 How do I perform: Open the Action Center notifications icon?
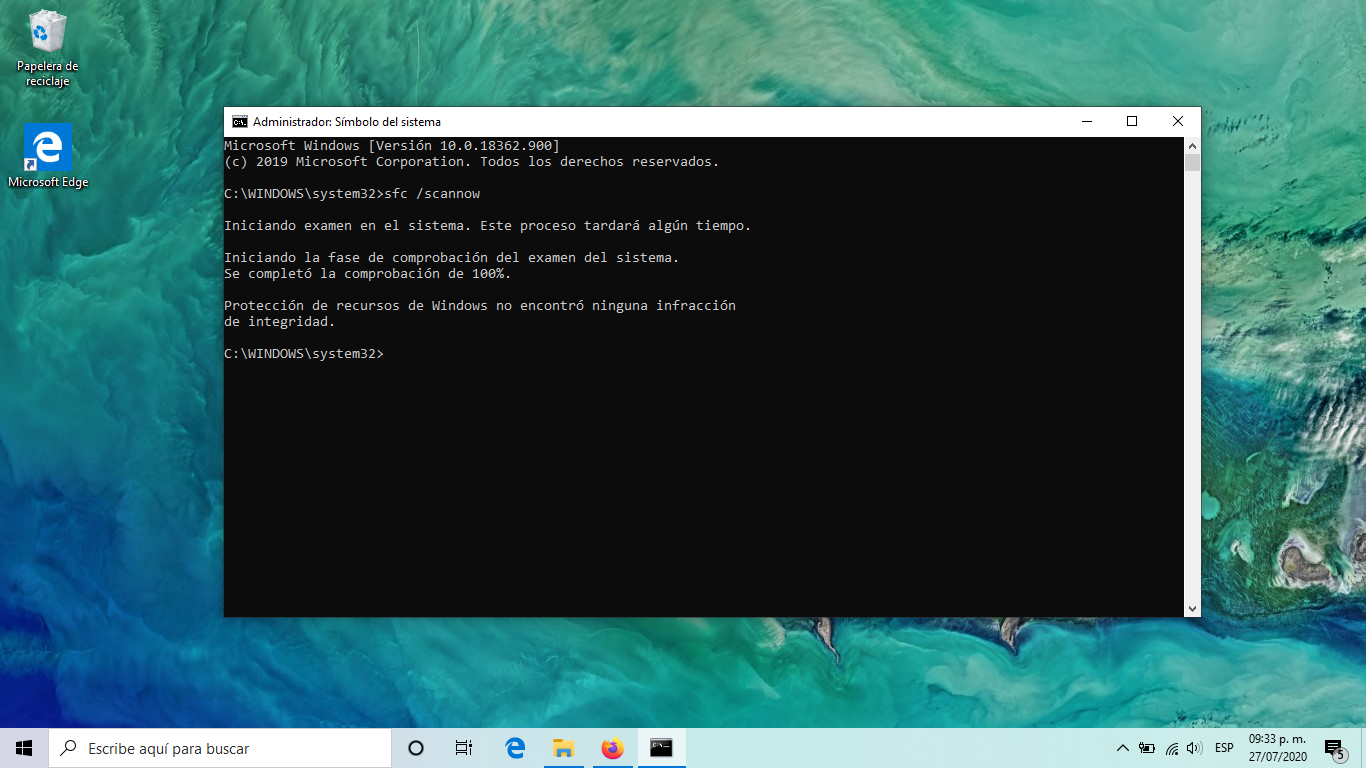pos(1334,748)
